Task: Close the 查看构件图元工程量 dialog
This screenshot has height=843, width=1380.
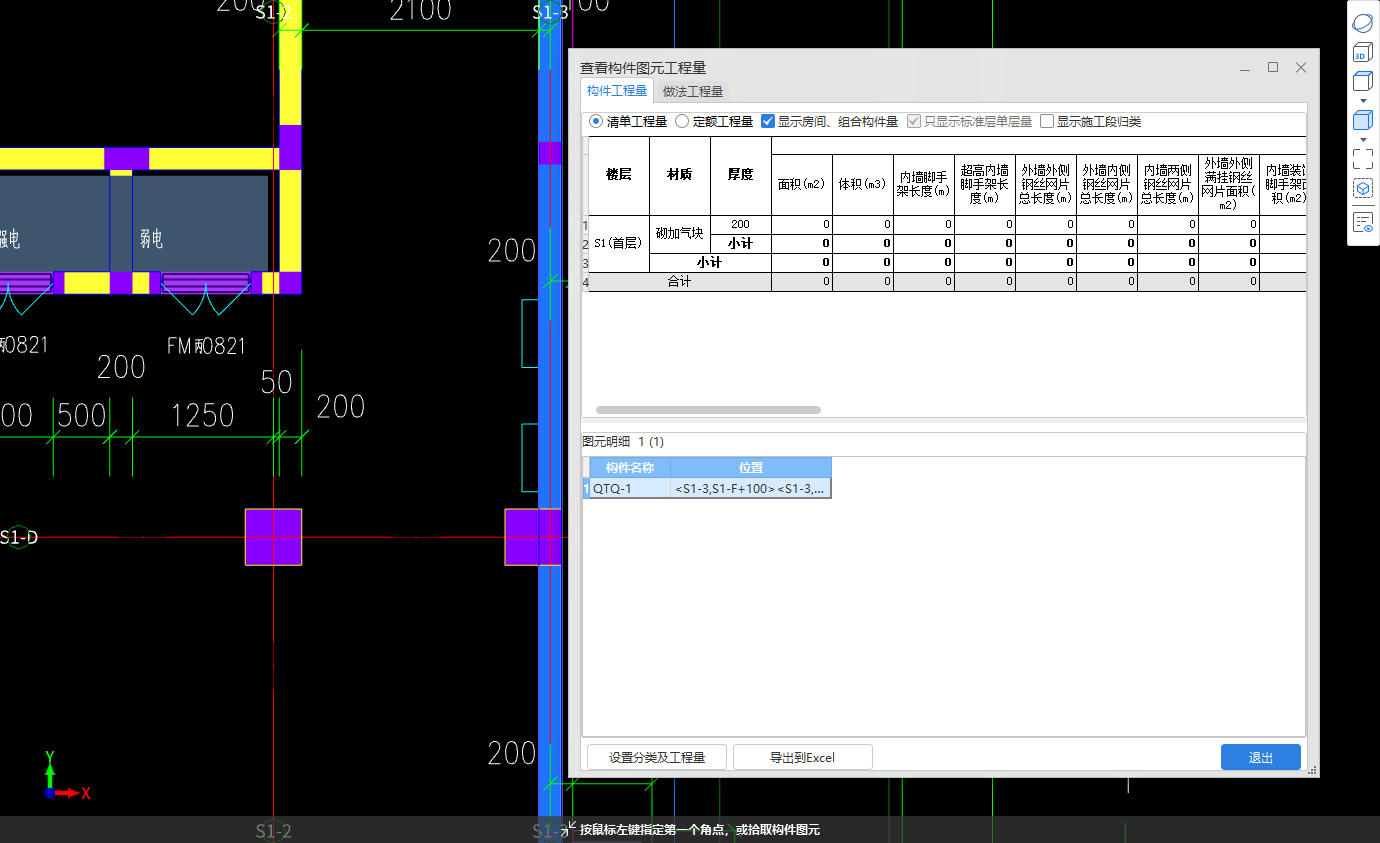Action: coord(1301,68)
